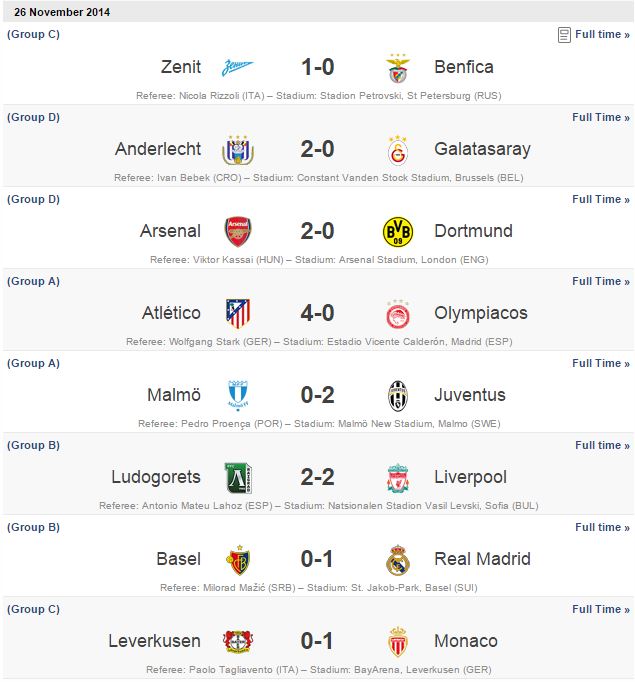The height and width of the screenshot is (682, 635).
Task: Click the Liverpool club crest
Action: pos(398,478)
